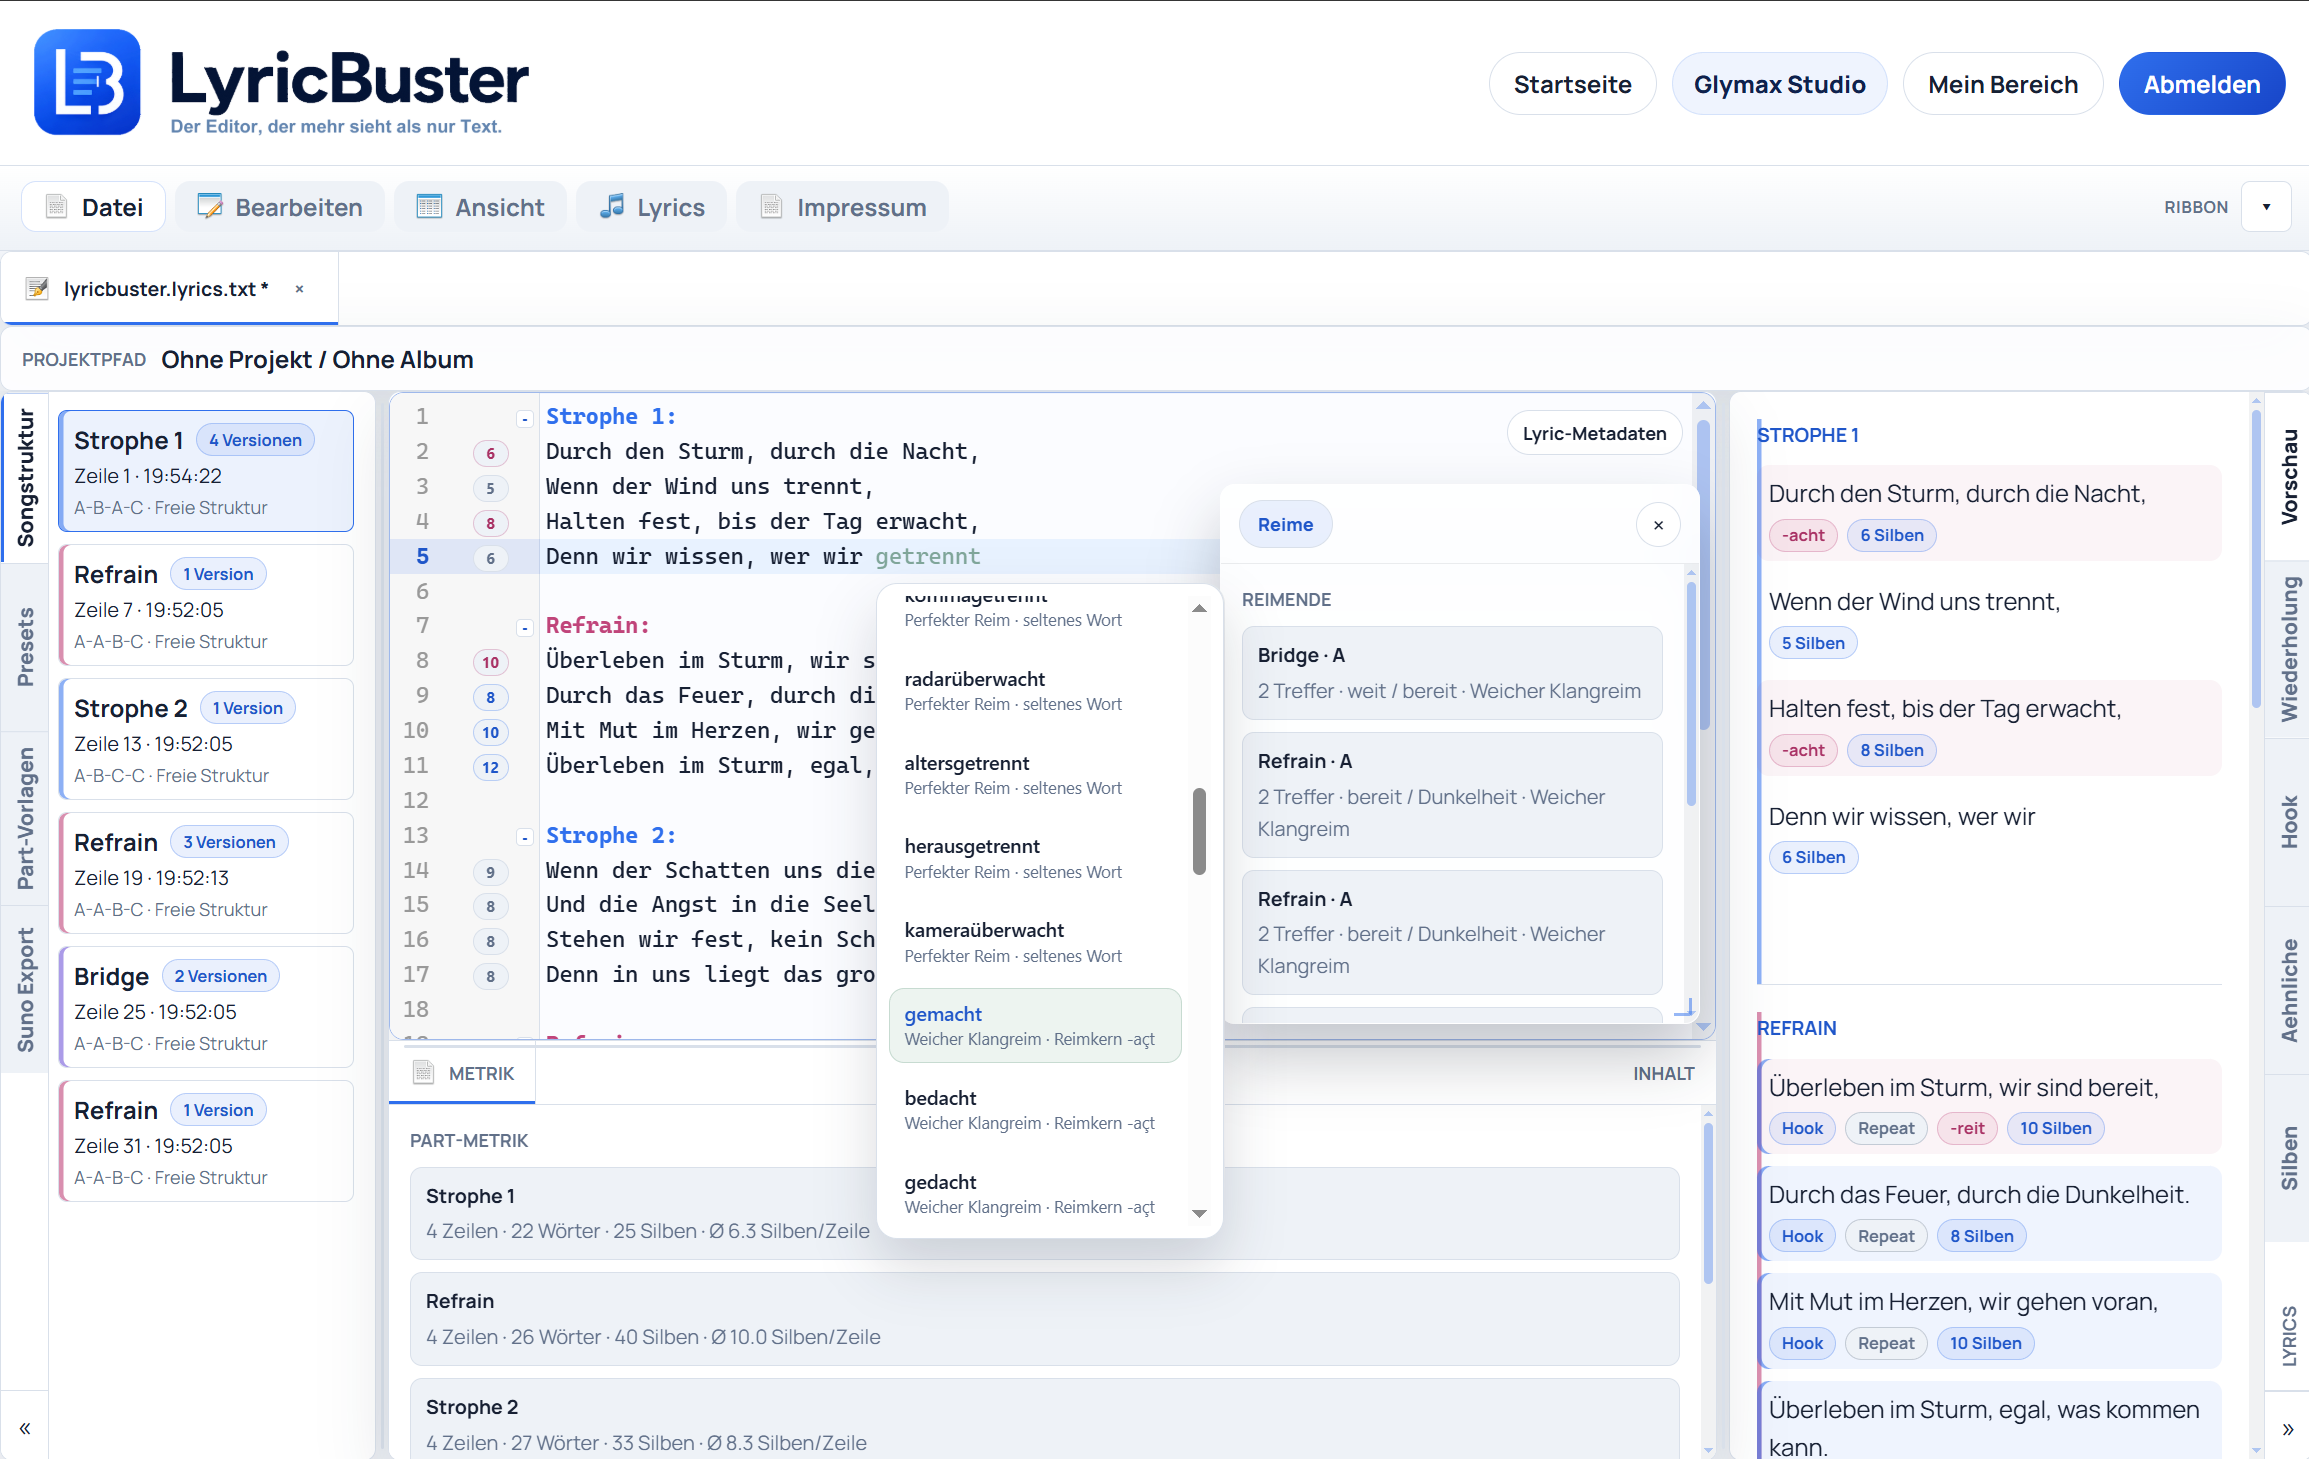Click the 3 Versionen badge on Refrain
Screen dimensions: 2309x1459
[x=229, y=842]
